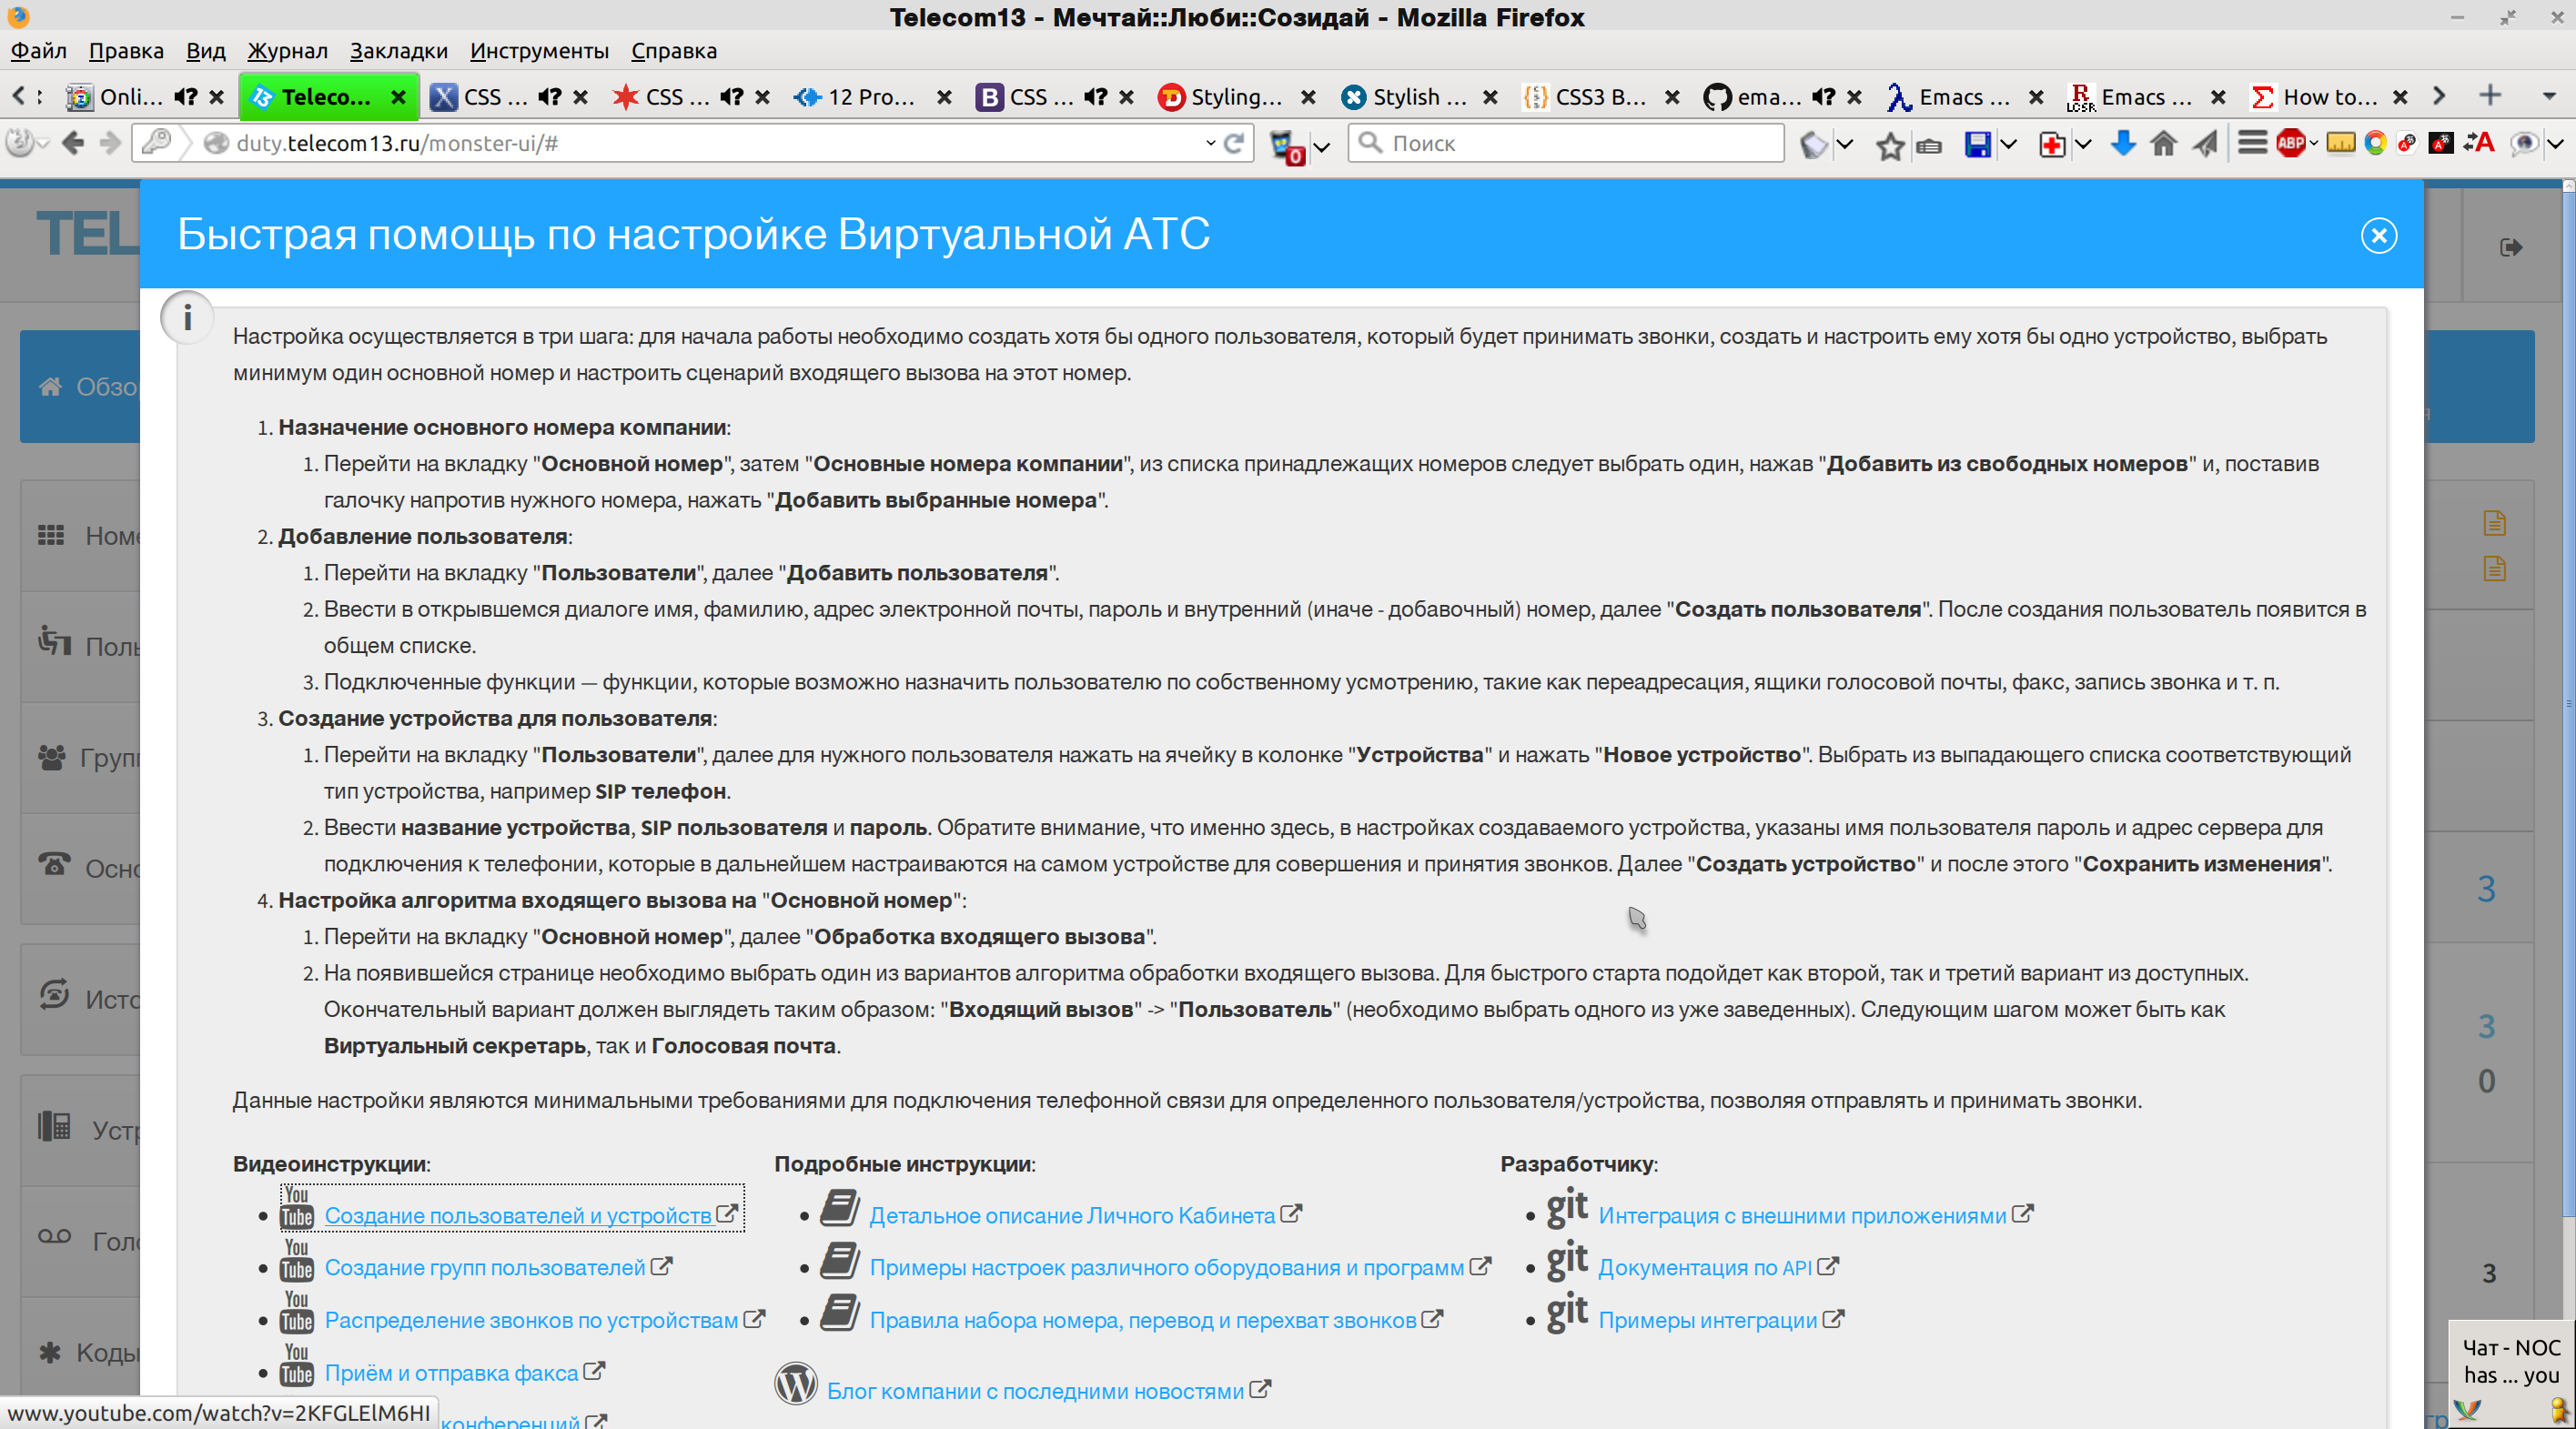Click the blue floppy disk save icon
The height and width of the screenshot is (1429, 2576).
click(1977, 145)
